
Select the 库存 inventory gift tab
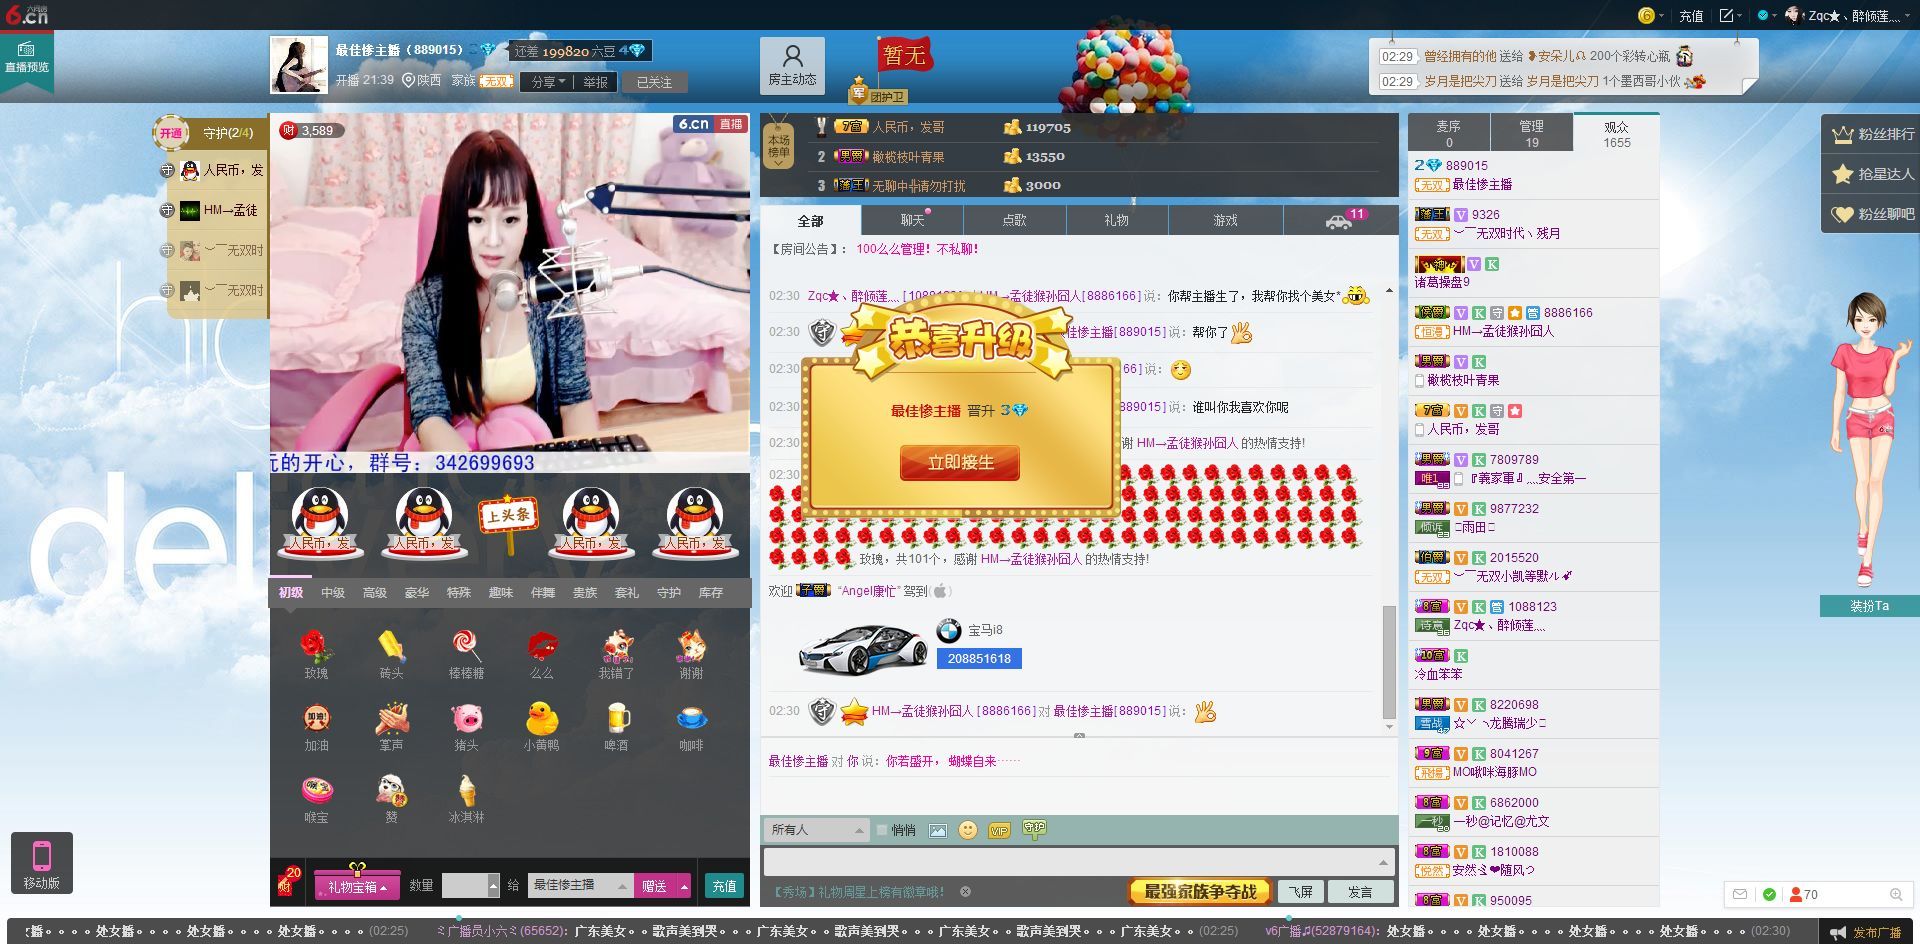(x=711, y=593)
